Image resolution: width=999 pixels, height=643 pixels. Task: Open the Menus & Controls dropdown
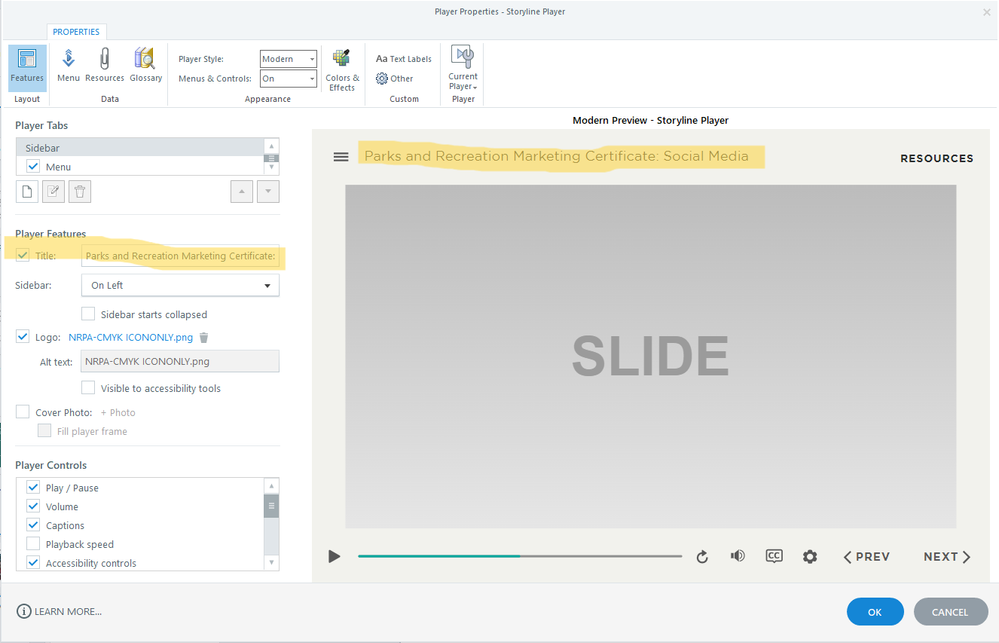(288, 79)
